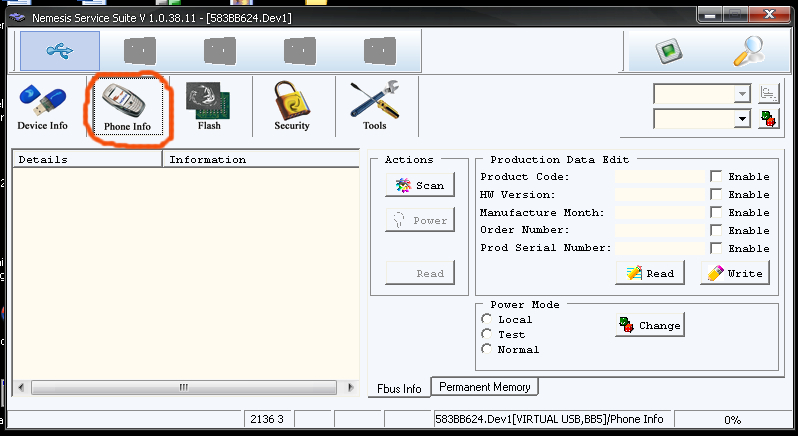Click Read button in Actions
This screenshot has width=798, height=436.
(x=420, y=273)
